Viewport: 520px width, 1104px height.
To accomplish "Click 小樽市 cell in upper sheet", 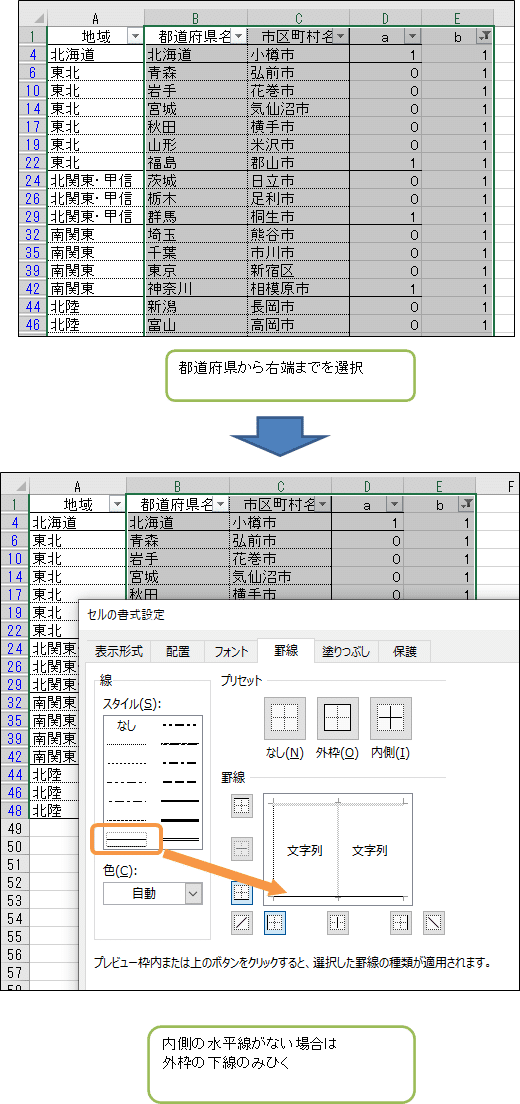I will pos(298,54).
